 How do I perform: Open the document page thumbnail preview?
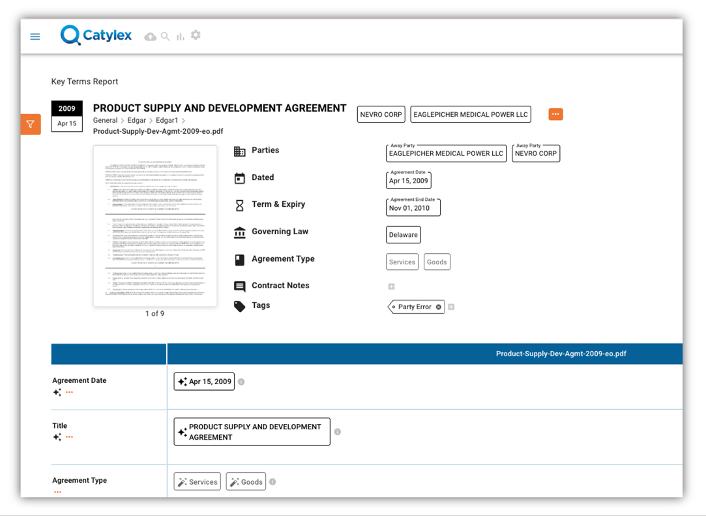click(155, 226)
